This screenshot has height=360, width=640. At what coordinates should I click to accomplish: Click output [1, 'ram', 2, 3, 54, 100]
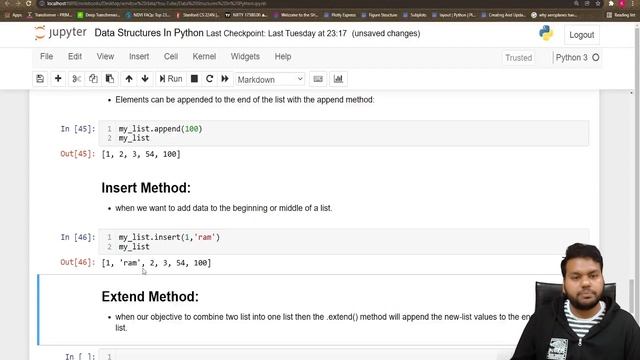[156, 263]
